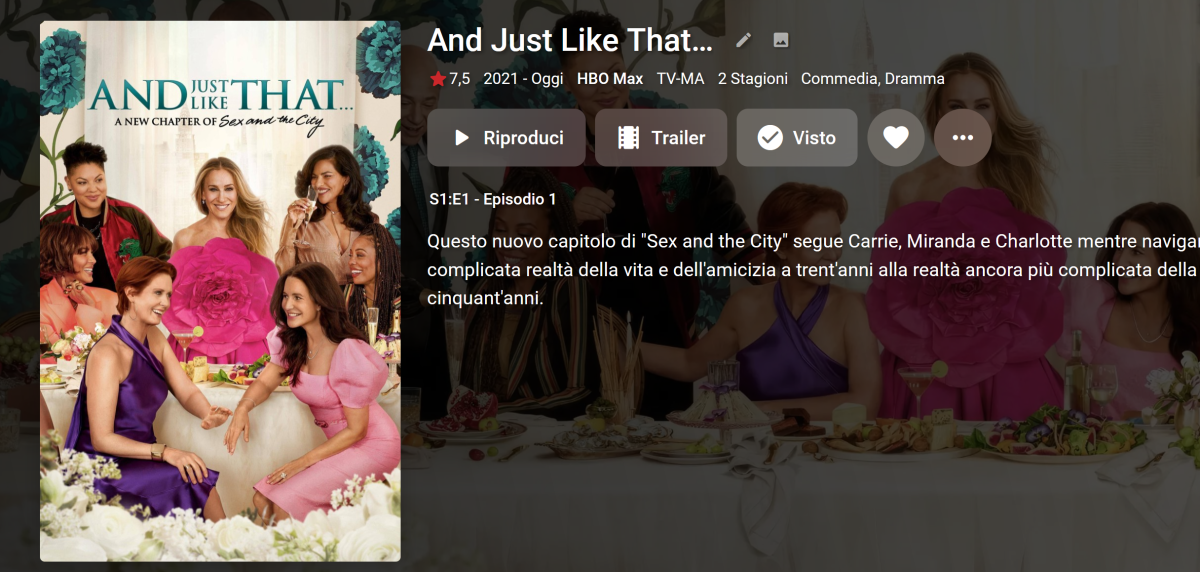Browse the Commedia genre
1200x572 pixels.
click(841, 79)
